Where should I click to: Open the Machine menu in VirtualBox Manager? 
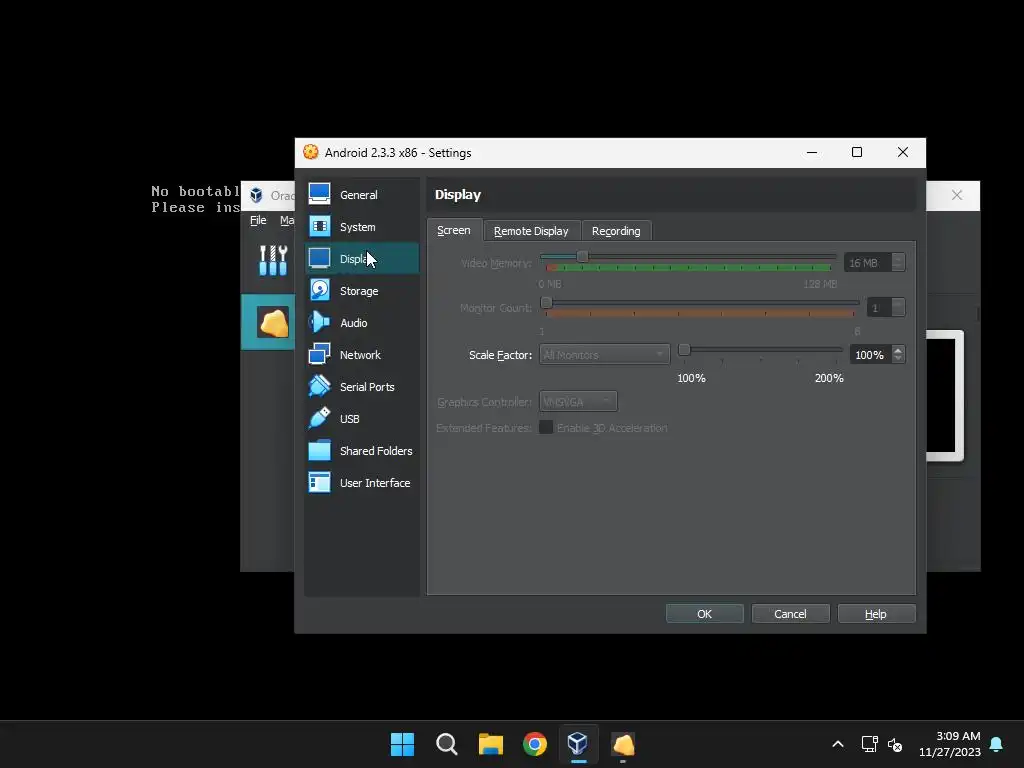point(287,220)
